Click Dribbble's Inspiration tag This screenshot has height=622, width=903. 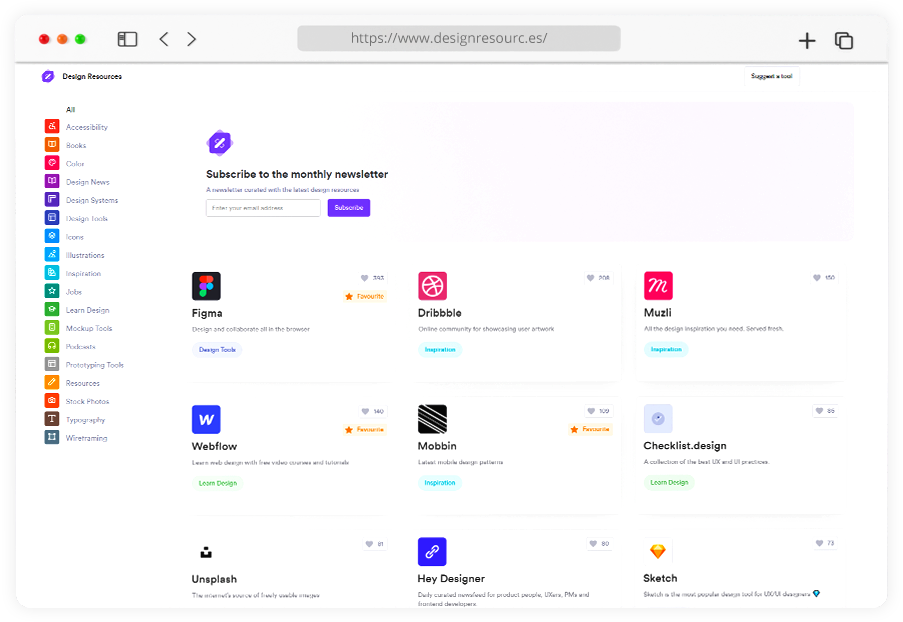click(x=440, y=350)
